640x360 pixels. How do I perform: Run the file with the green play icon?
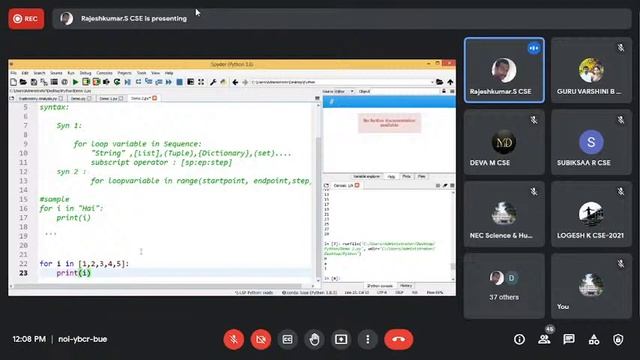point(76,82)
